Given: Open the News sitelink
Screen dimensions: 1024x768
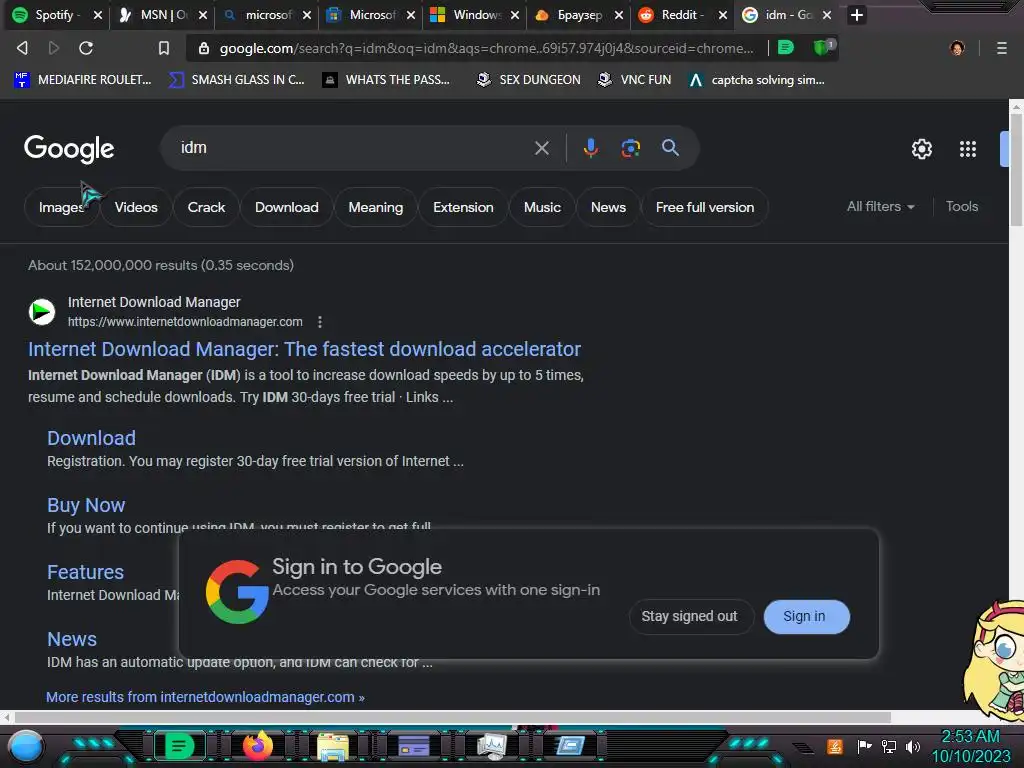Looking at the screenshot, I should [72, 639].
